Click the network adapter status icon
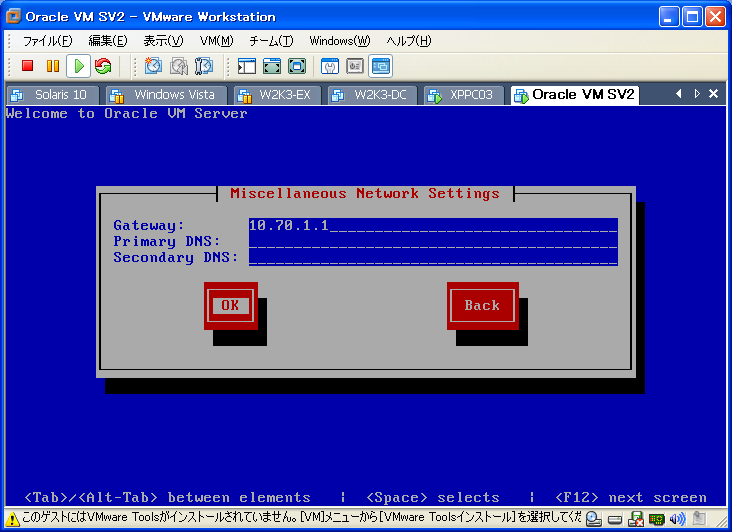 (657, 519)
